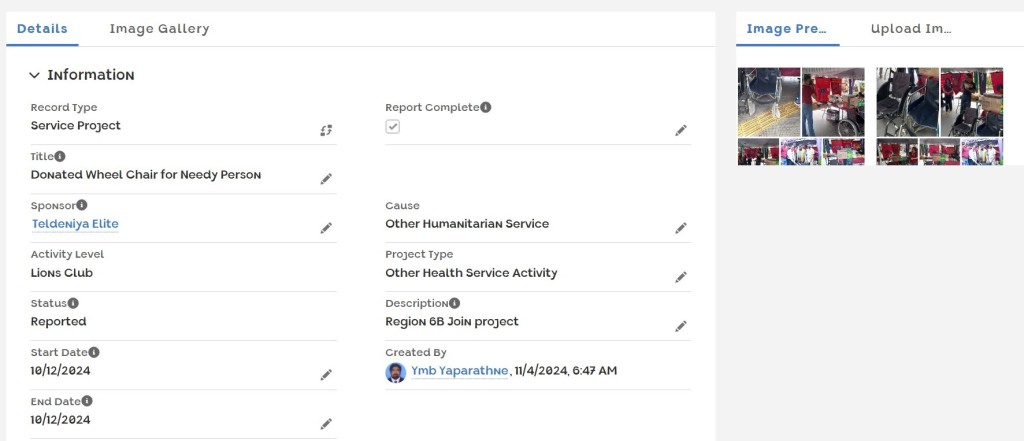Click the 'Other Humanitarian Service' cause value
Viewport: 1024px width, 441px height.
point(467,224)
